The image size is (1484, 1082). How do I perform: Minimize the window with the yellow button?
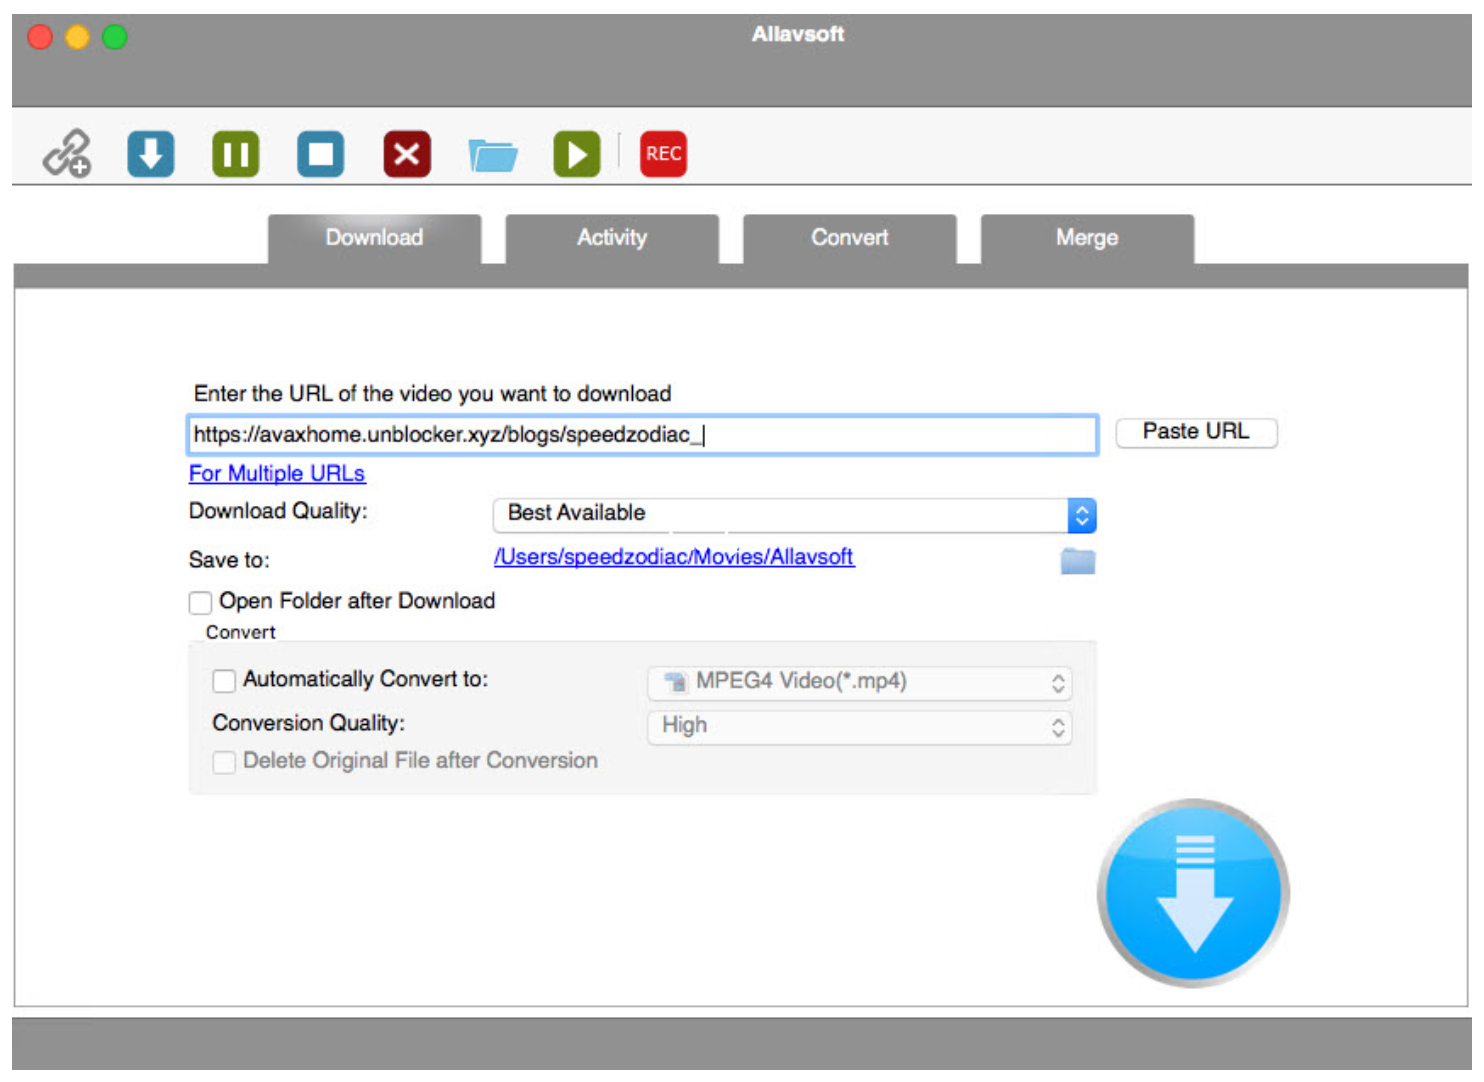coord(77,37)
